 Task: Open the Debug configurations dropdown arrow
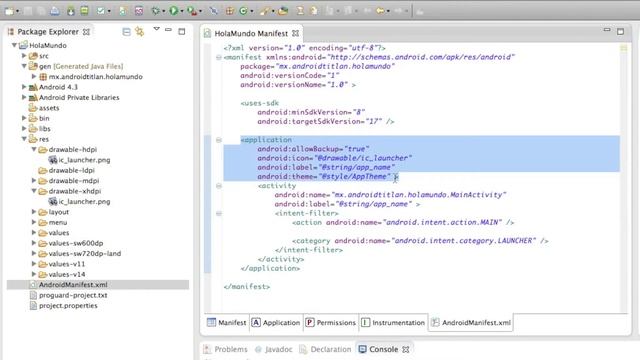pyautogui.click(x=164, y=11)
